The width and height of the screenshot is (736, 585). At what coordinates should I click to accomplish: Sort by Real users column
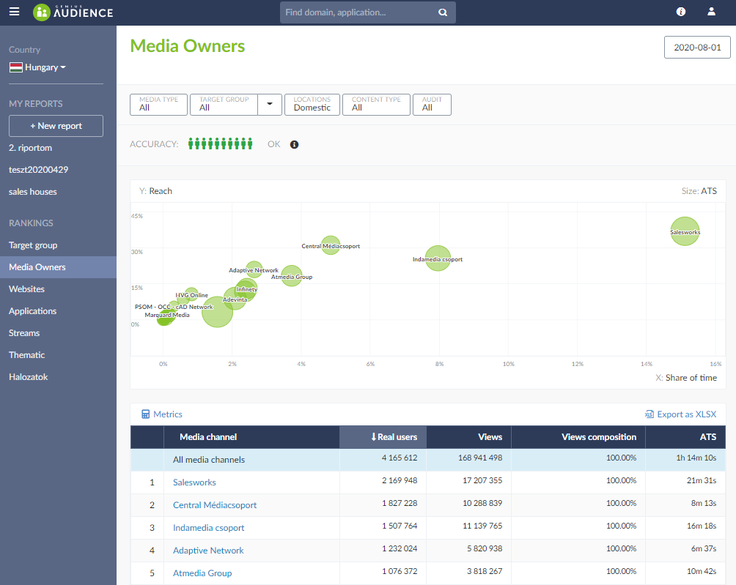pyautogui.click(x=383, y=437)
